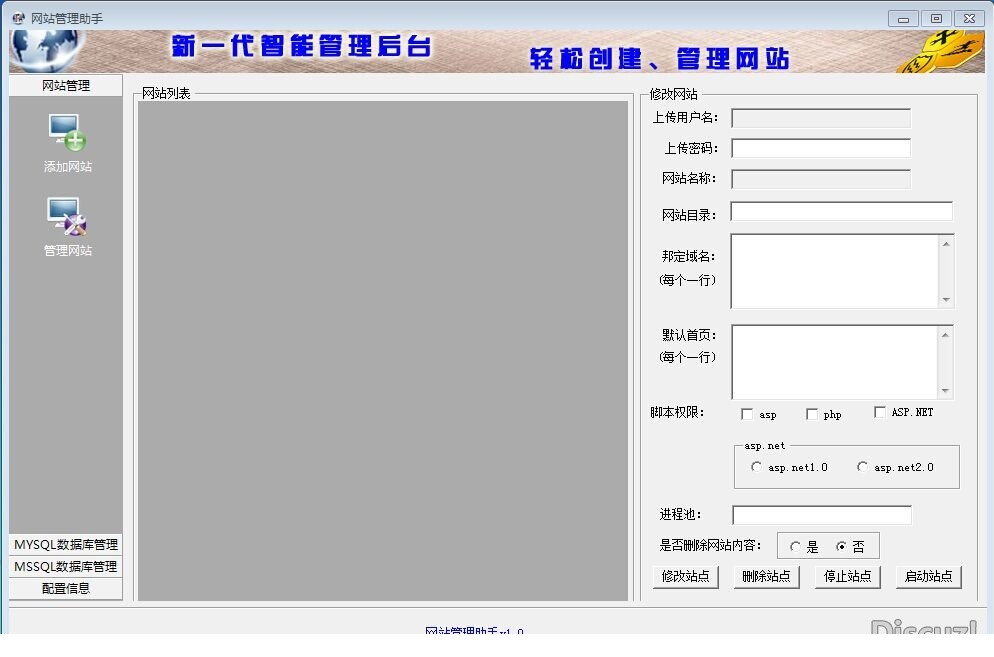The height and width of the screenshot is (657, 994).
Task: Click the down arrow of 默认首页 scrollbar
Action: click(945, 391)
